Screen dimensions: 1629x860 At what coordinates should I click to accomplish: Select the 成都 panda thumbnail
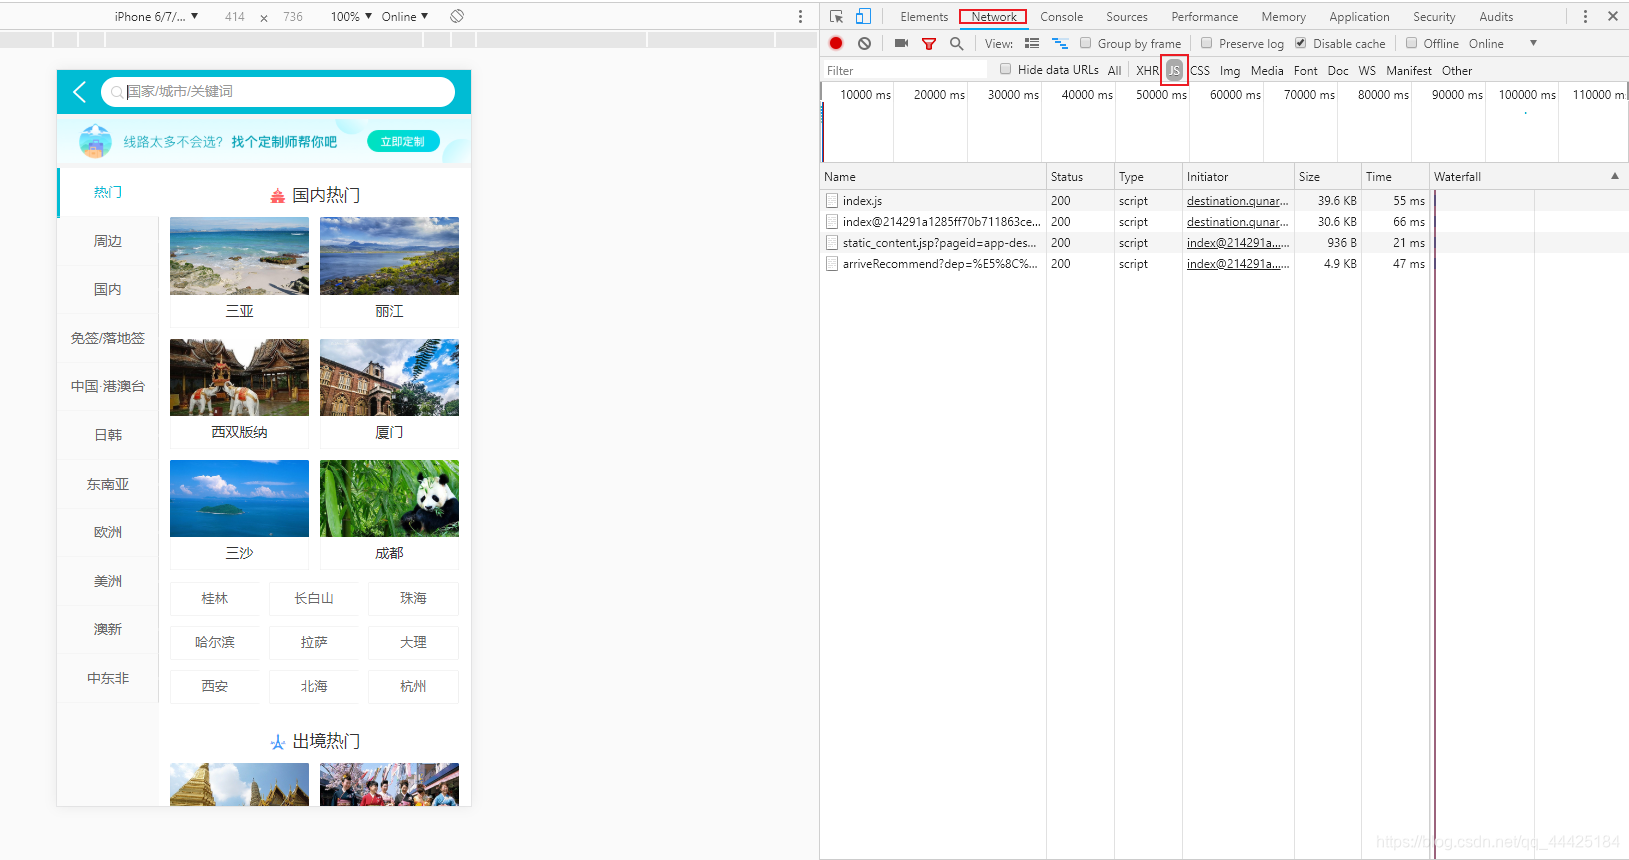(389, 498)
